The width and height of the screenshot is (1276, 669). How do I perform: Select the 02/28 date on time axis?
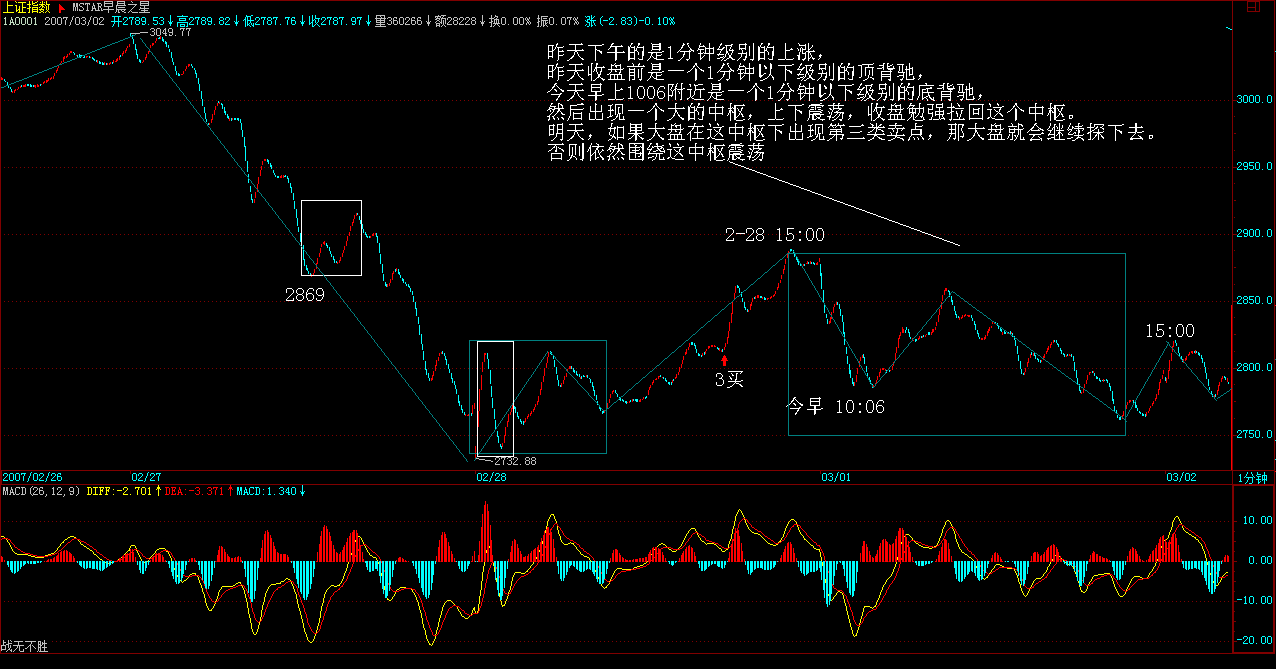tap(490, 478)
